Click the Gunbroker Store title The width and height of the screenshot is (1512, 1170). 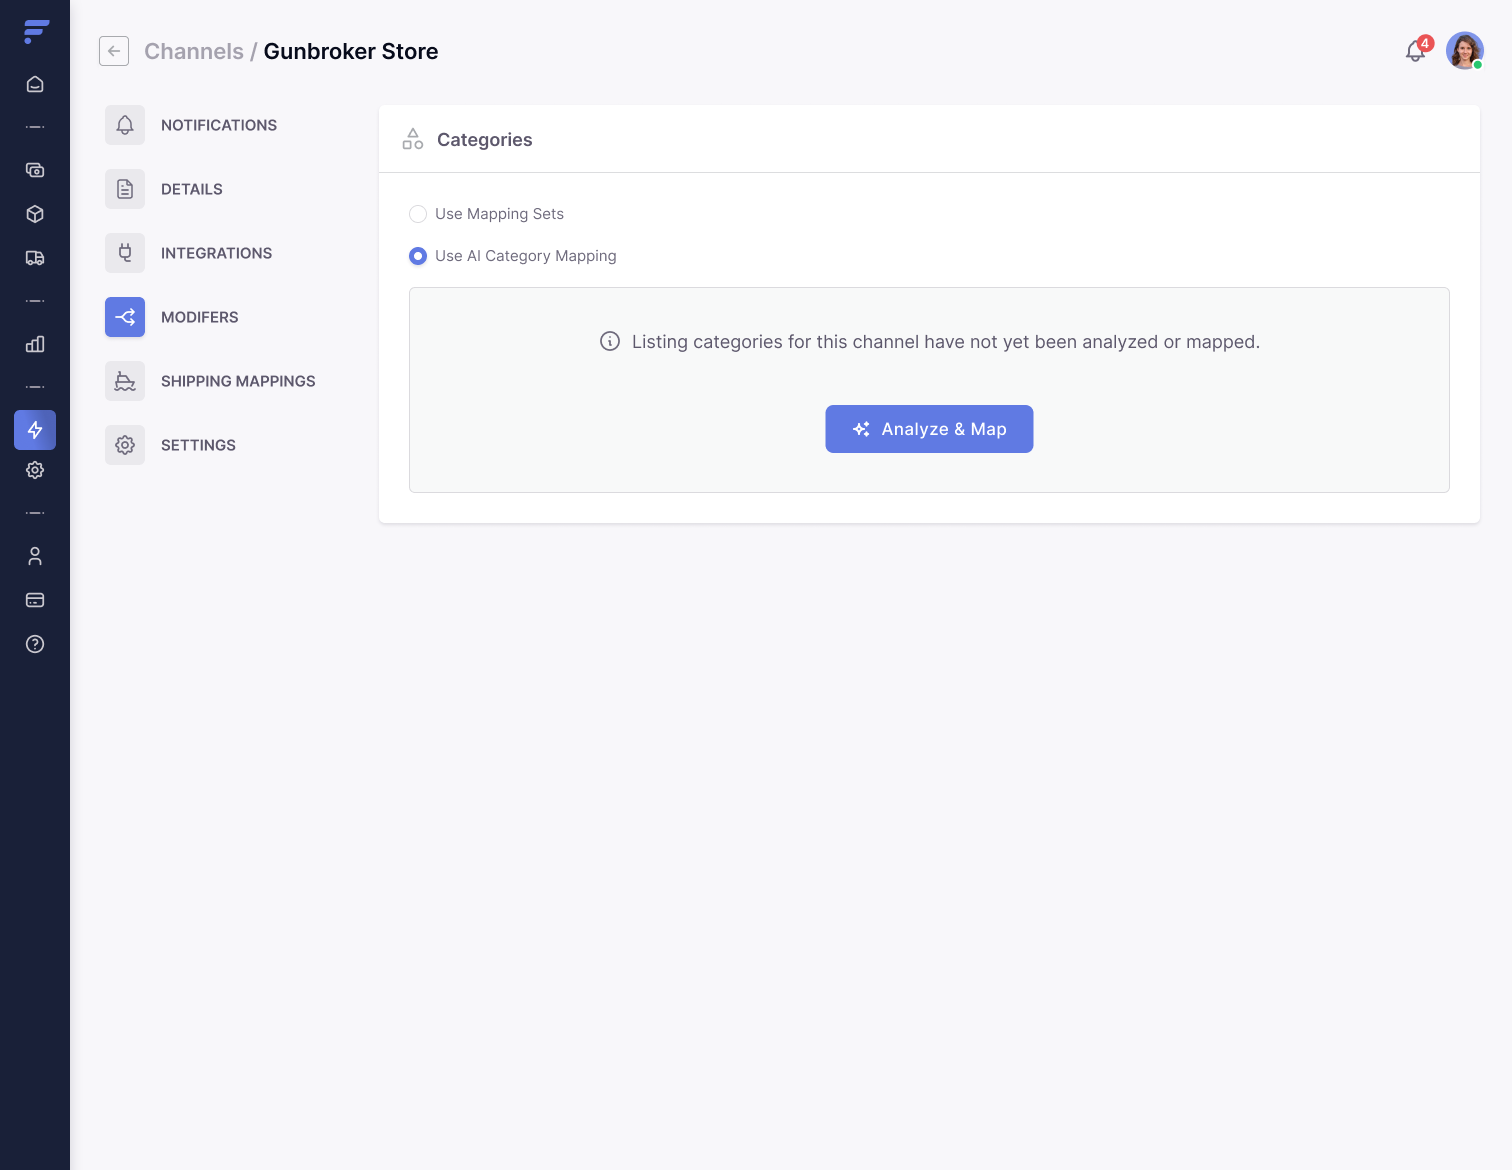351,51
